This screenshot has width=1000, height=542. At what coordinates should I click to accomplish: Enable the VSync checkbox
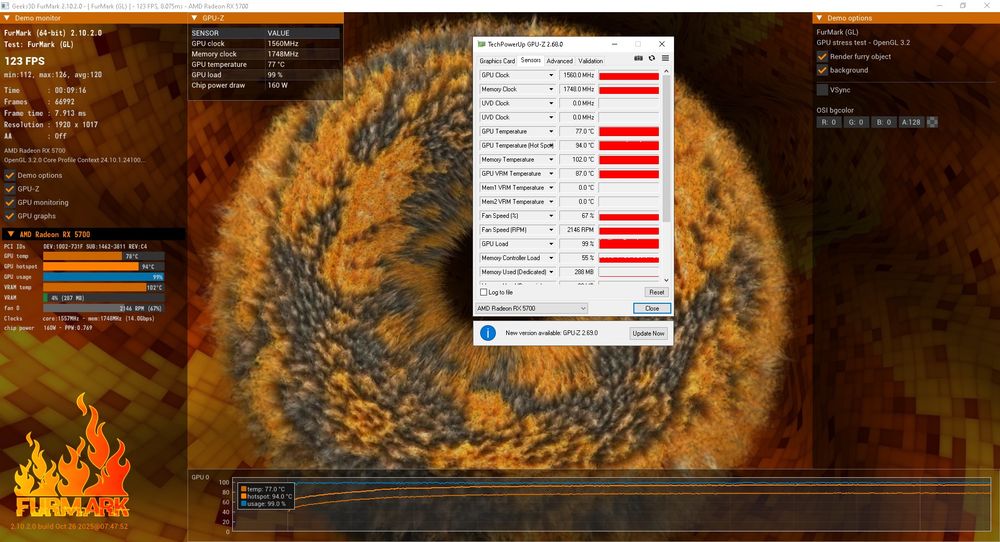pyautogui.click(x=822, y=90)
